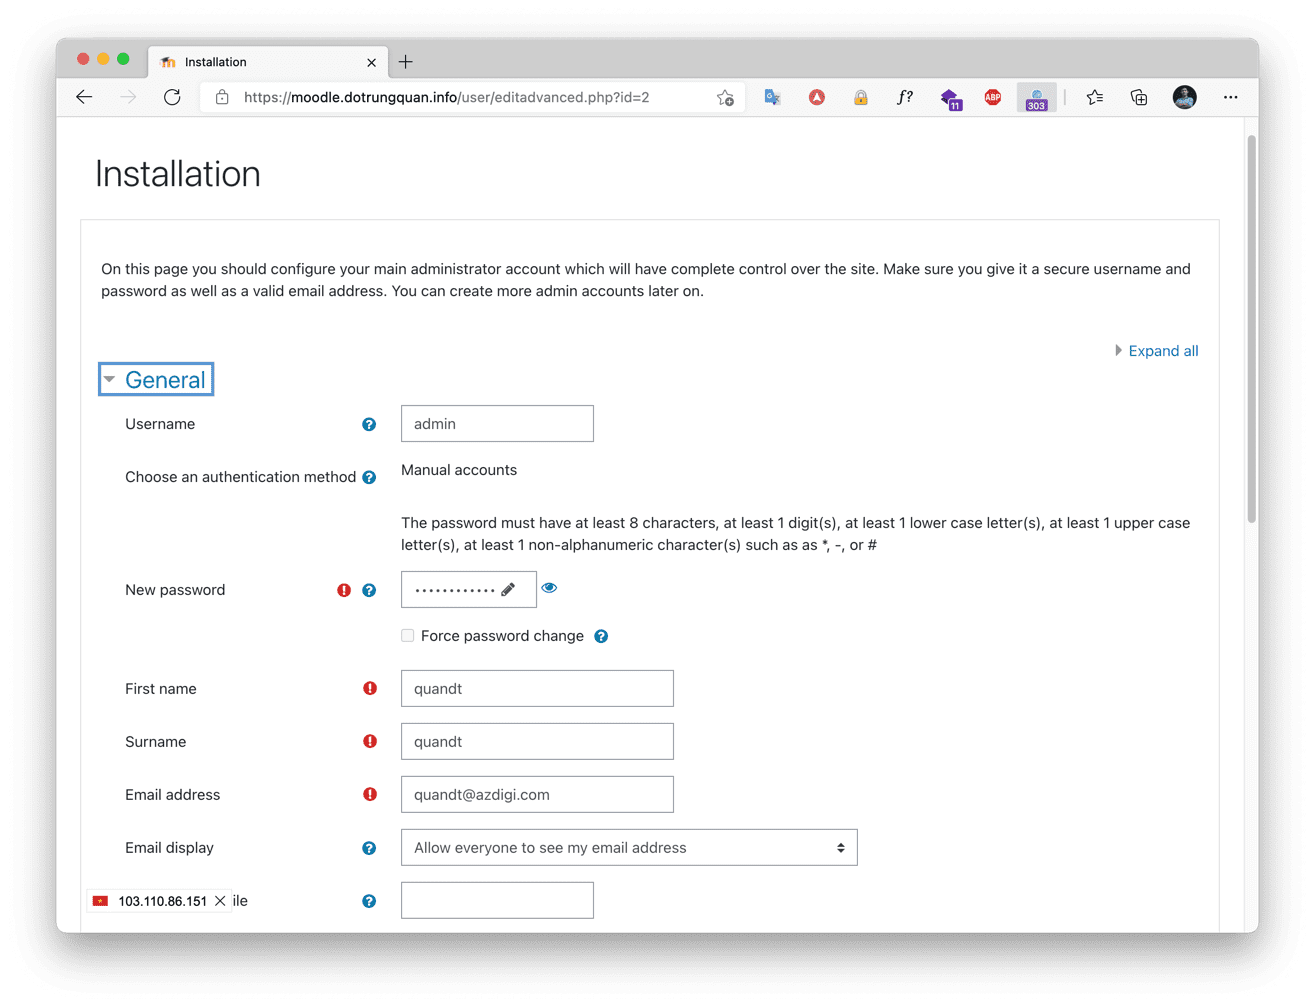Click required icon beside Surname
This screenshot has height=1007, width=1315.
point(370,741)
